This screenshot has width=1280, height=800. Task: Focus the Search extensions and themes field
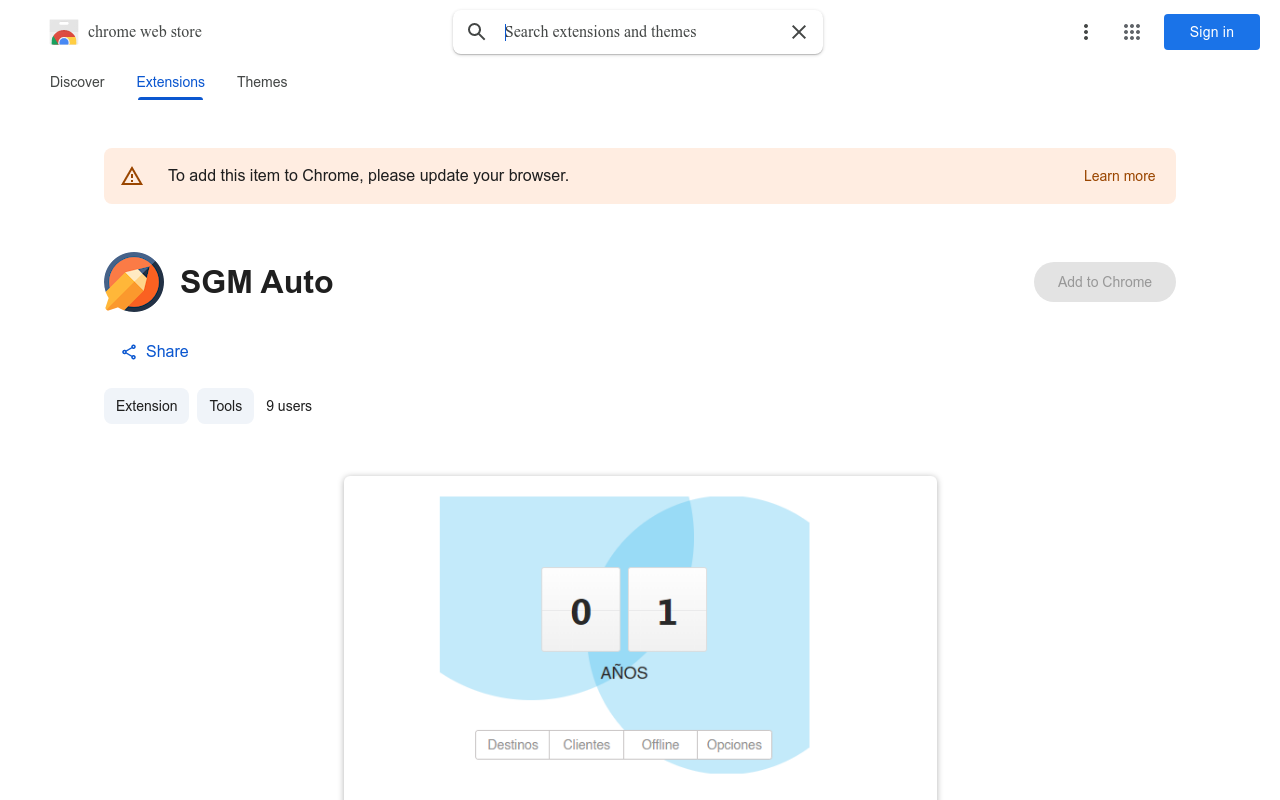point(640,32)
